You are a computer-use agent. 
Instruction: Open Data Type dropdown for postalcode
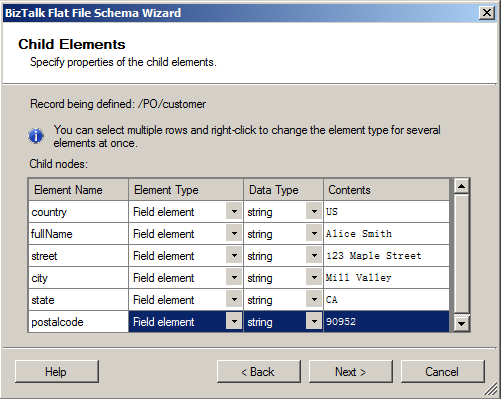(x=314, y=321)
